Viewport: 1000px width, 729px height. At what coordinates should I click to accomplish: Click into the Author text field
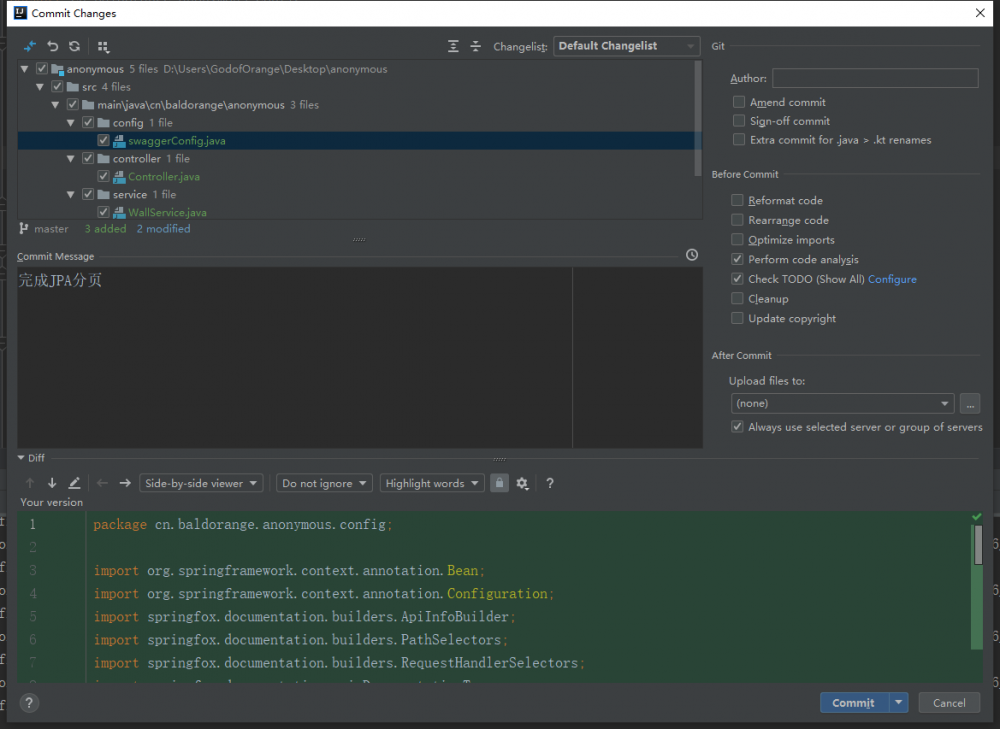[x=875, y=78]
